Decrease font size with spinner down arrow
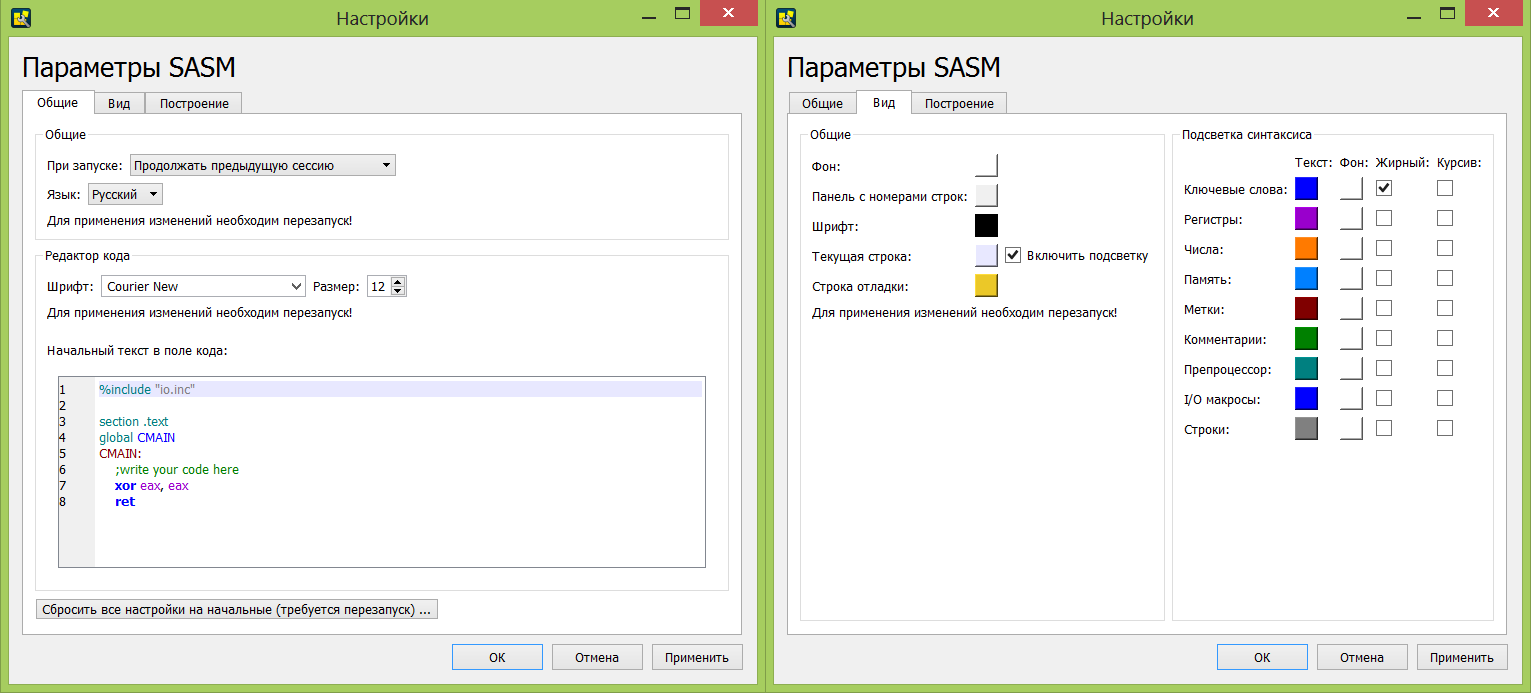The height and width of the screenshot is (693, 1531). (398, 291)
